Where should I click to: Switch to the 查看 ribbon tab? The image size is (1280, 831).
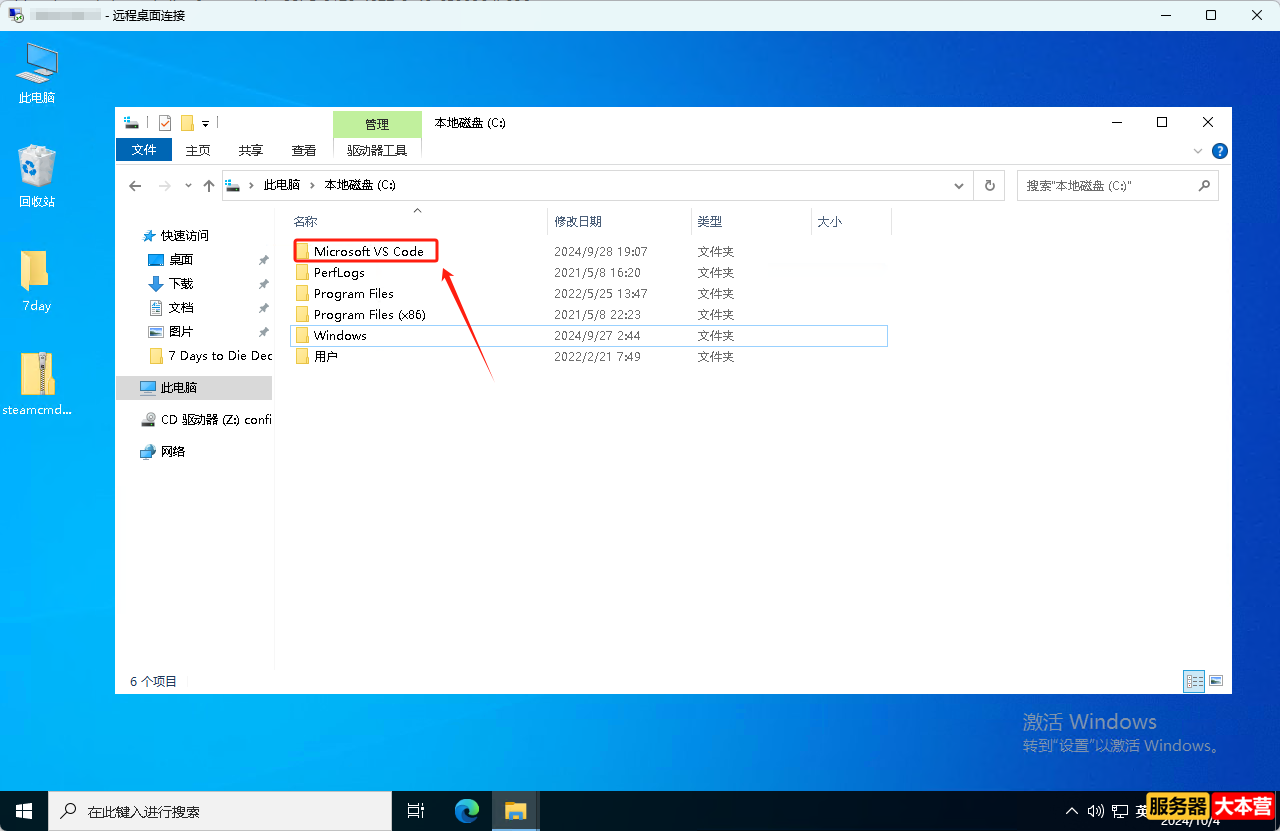(304, 150)
